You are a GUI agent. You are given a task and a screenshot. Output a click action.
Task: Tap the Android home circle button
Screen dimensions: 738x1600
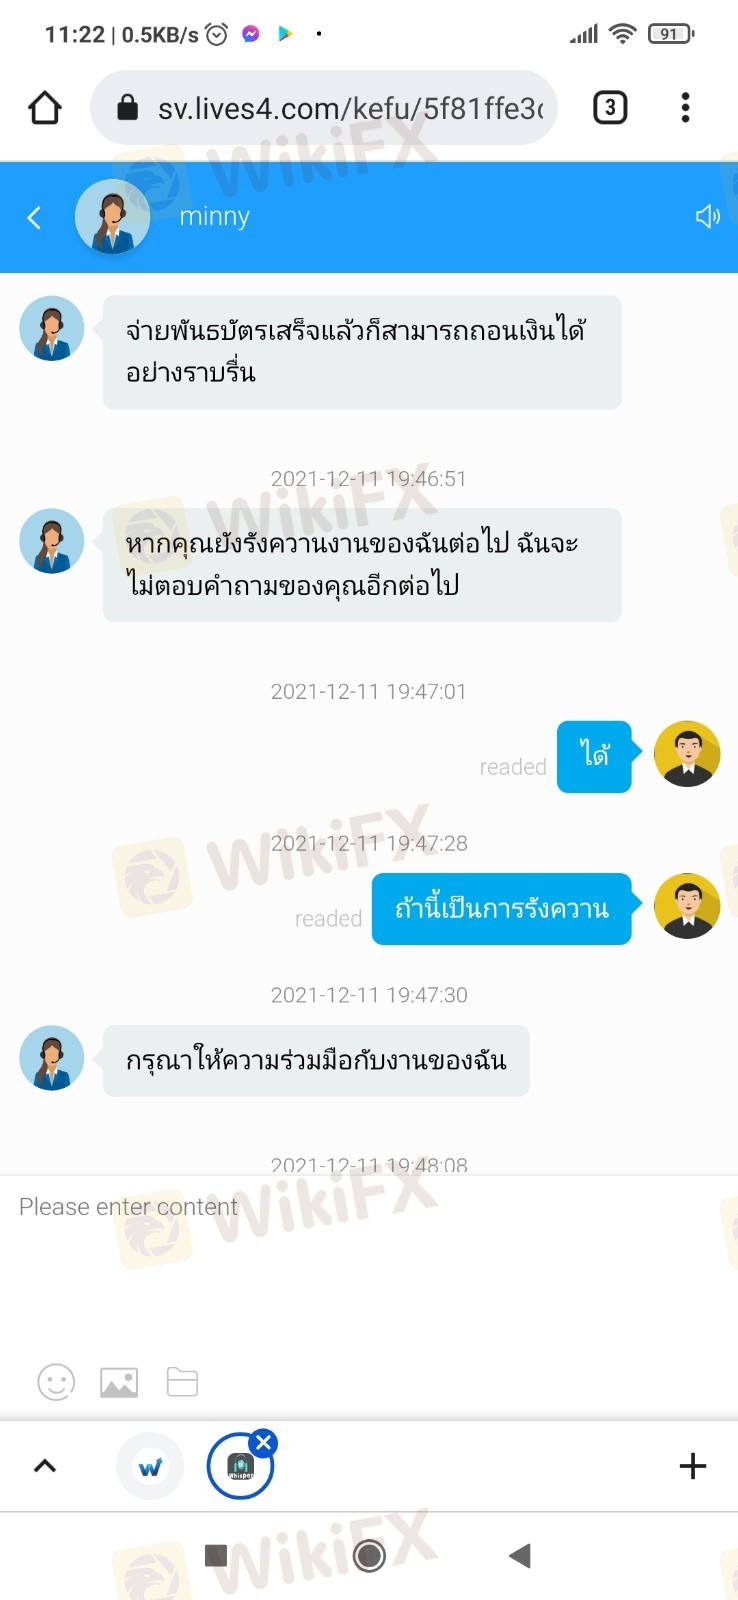[x=369, y=1555]
